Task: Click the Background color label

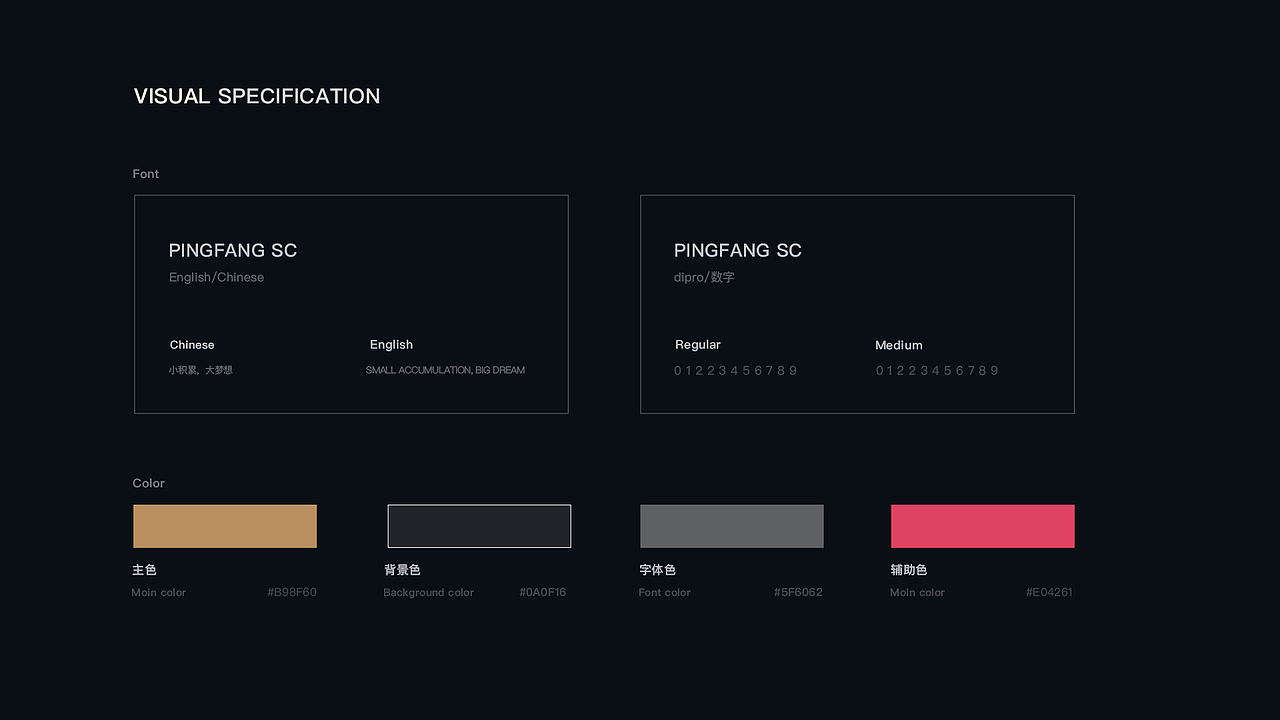Action: 429,592
